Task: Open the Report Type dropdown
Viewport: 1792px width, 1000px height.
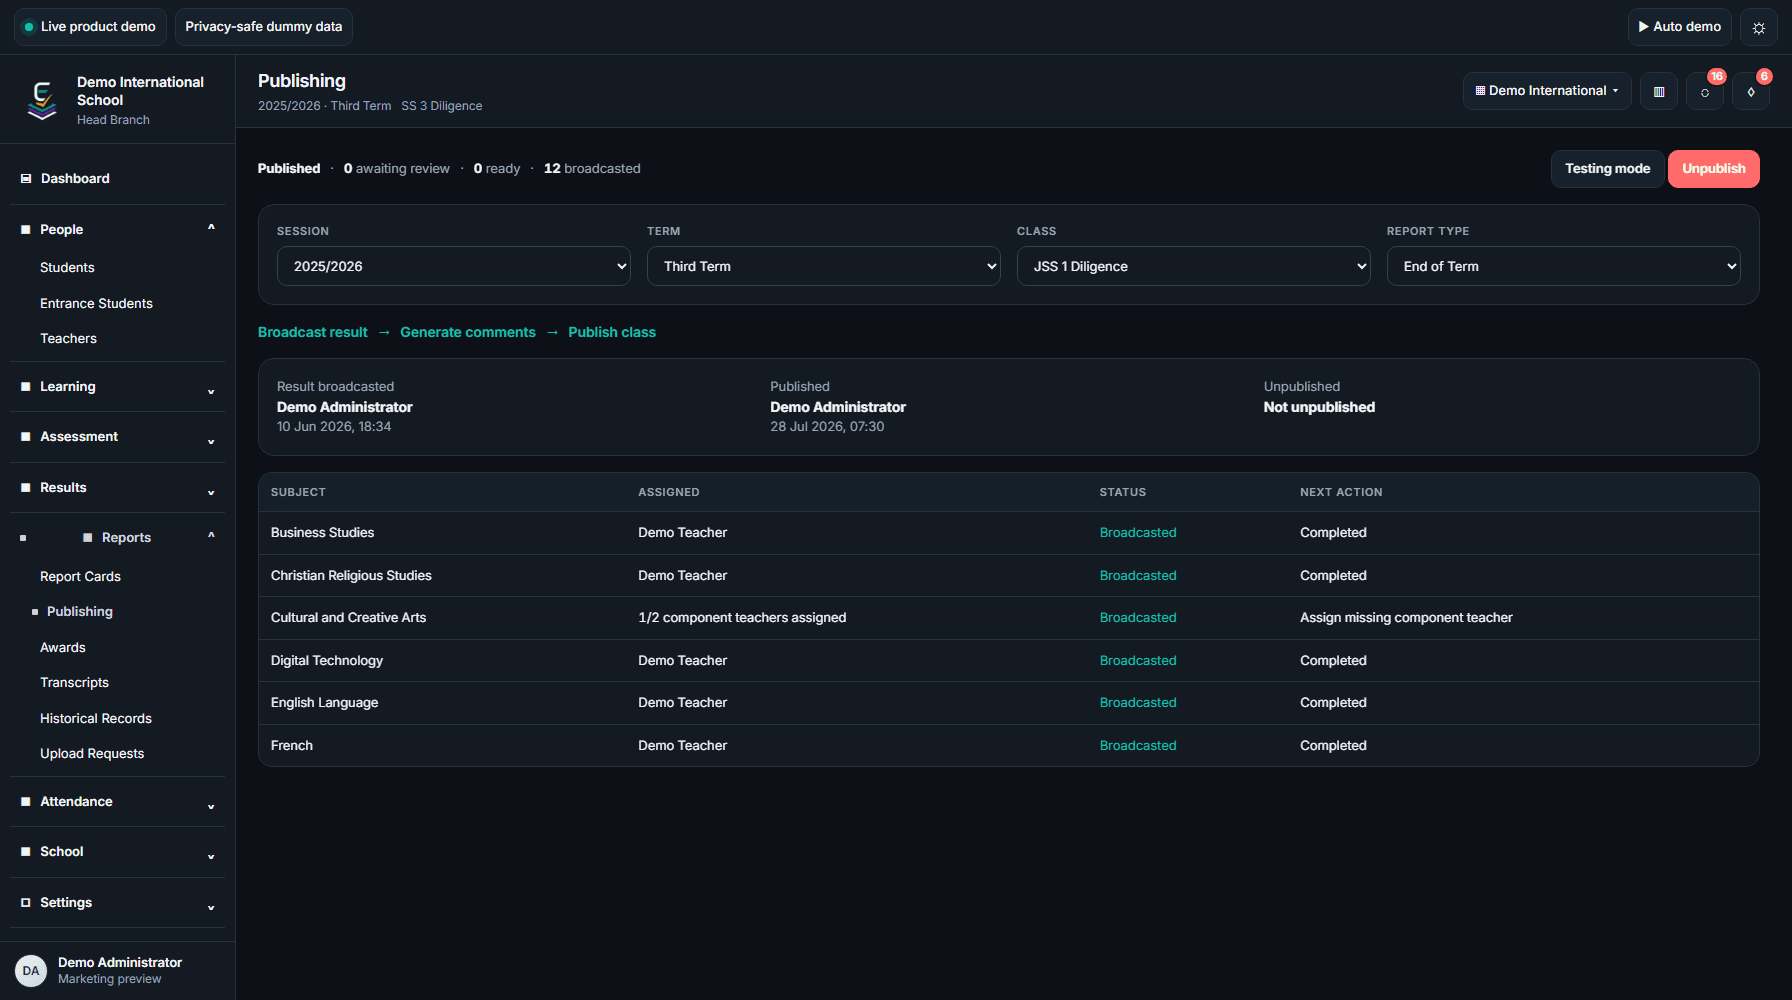Action: point(1564,266)
